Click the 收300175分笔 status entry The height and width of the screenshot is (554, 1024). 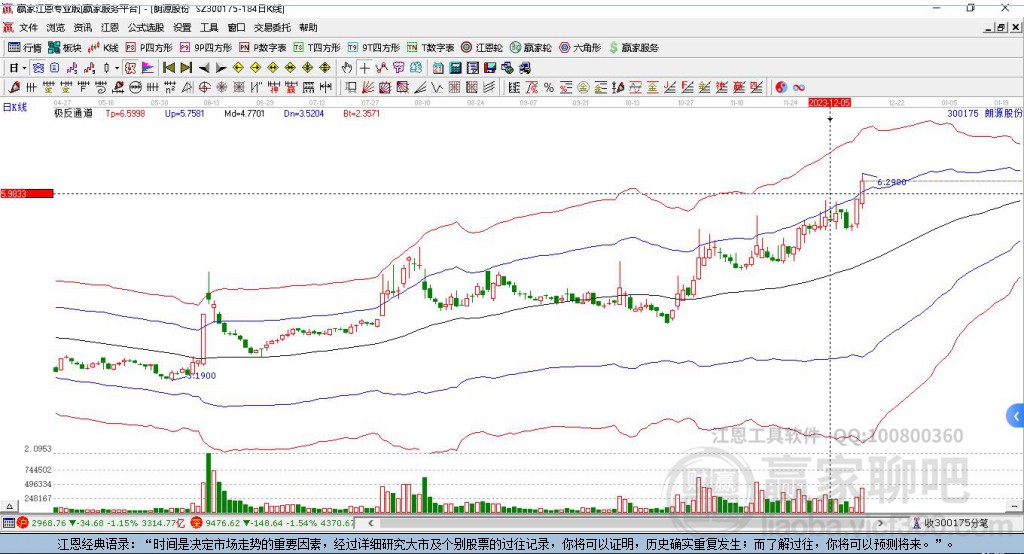point(950,523)
